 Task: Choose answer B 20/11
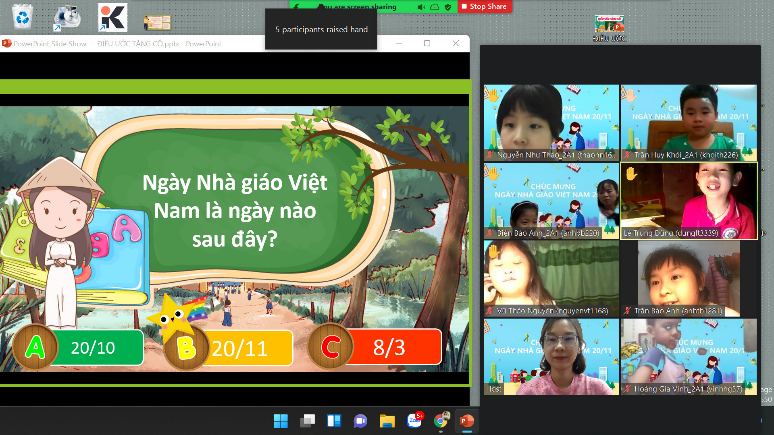229,348
